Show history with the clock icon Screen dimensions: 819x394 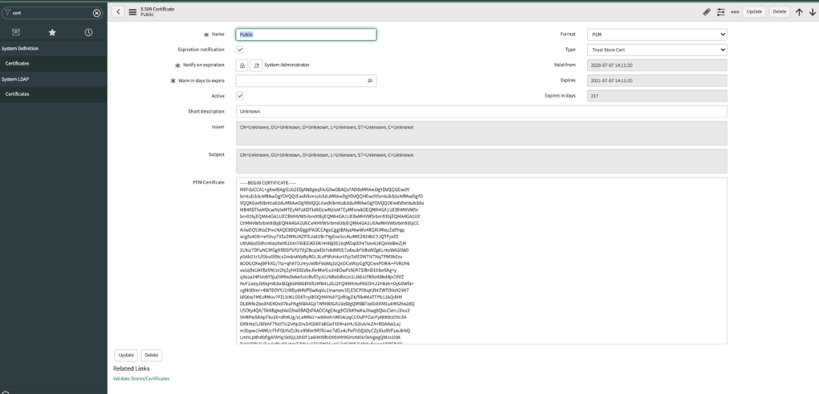(x=89, y=32)
